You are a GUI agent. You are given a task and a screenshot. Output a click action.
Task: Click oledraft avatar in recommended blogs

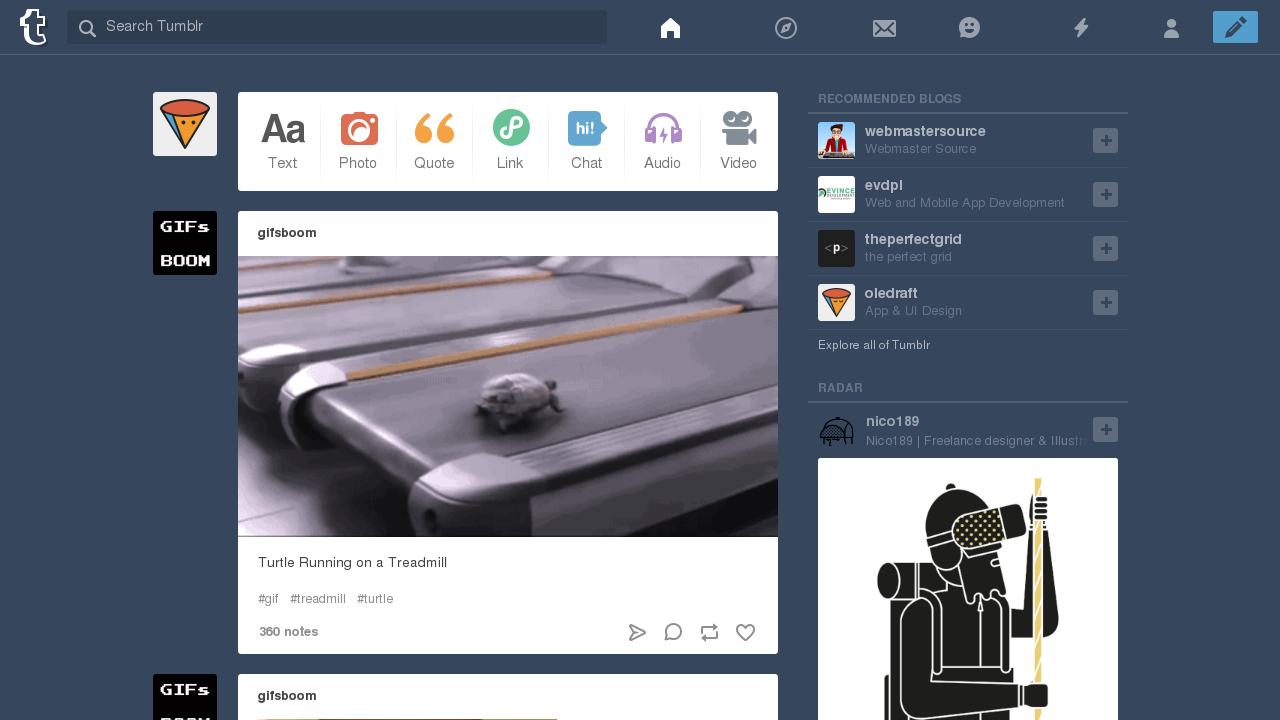(836, 303)
